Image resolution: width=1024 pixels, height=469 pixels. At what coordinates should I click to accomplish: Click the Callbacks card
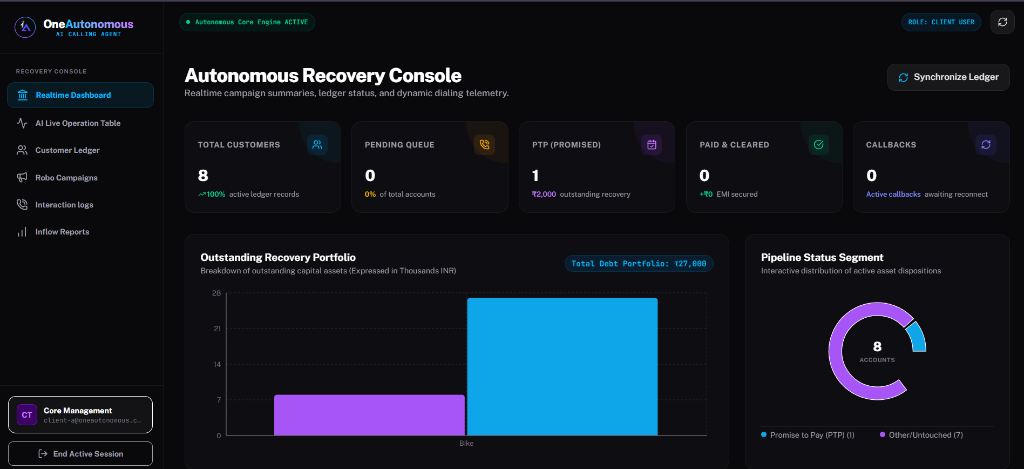tap(931, 167)
